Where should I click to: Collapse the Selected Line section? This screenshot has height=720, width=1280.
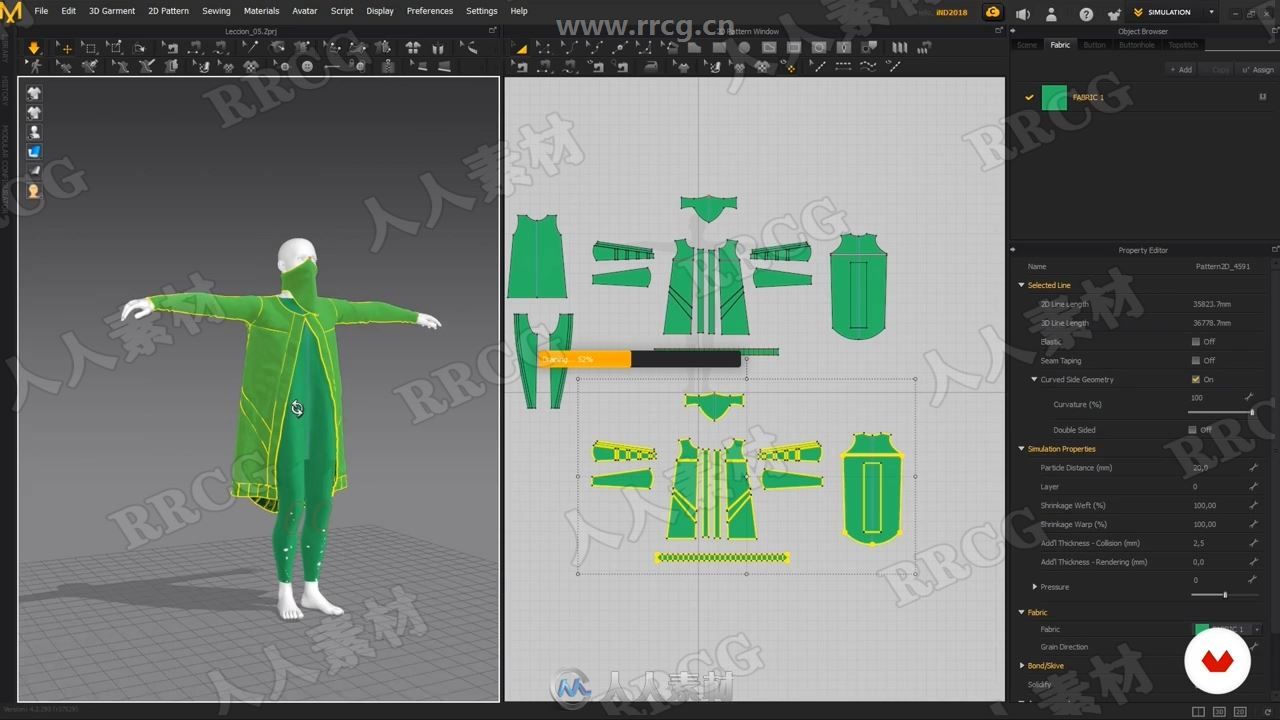pos(1021,285)
